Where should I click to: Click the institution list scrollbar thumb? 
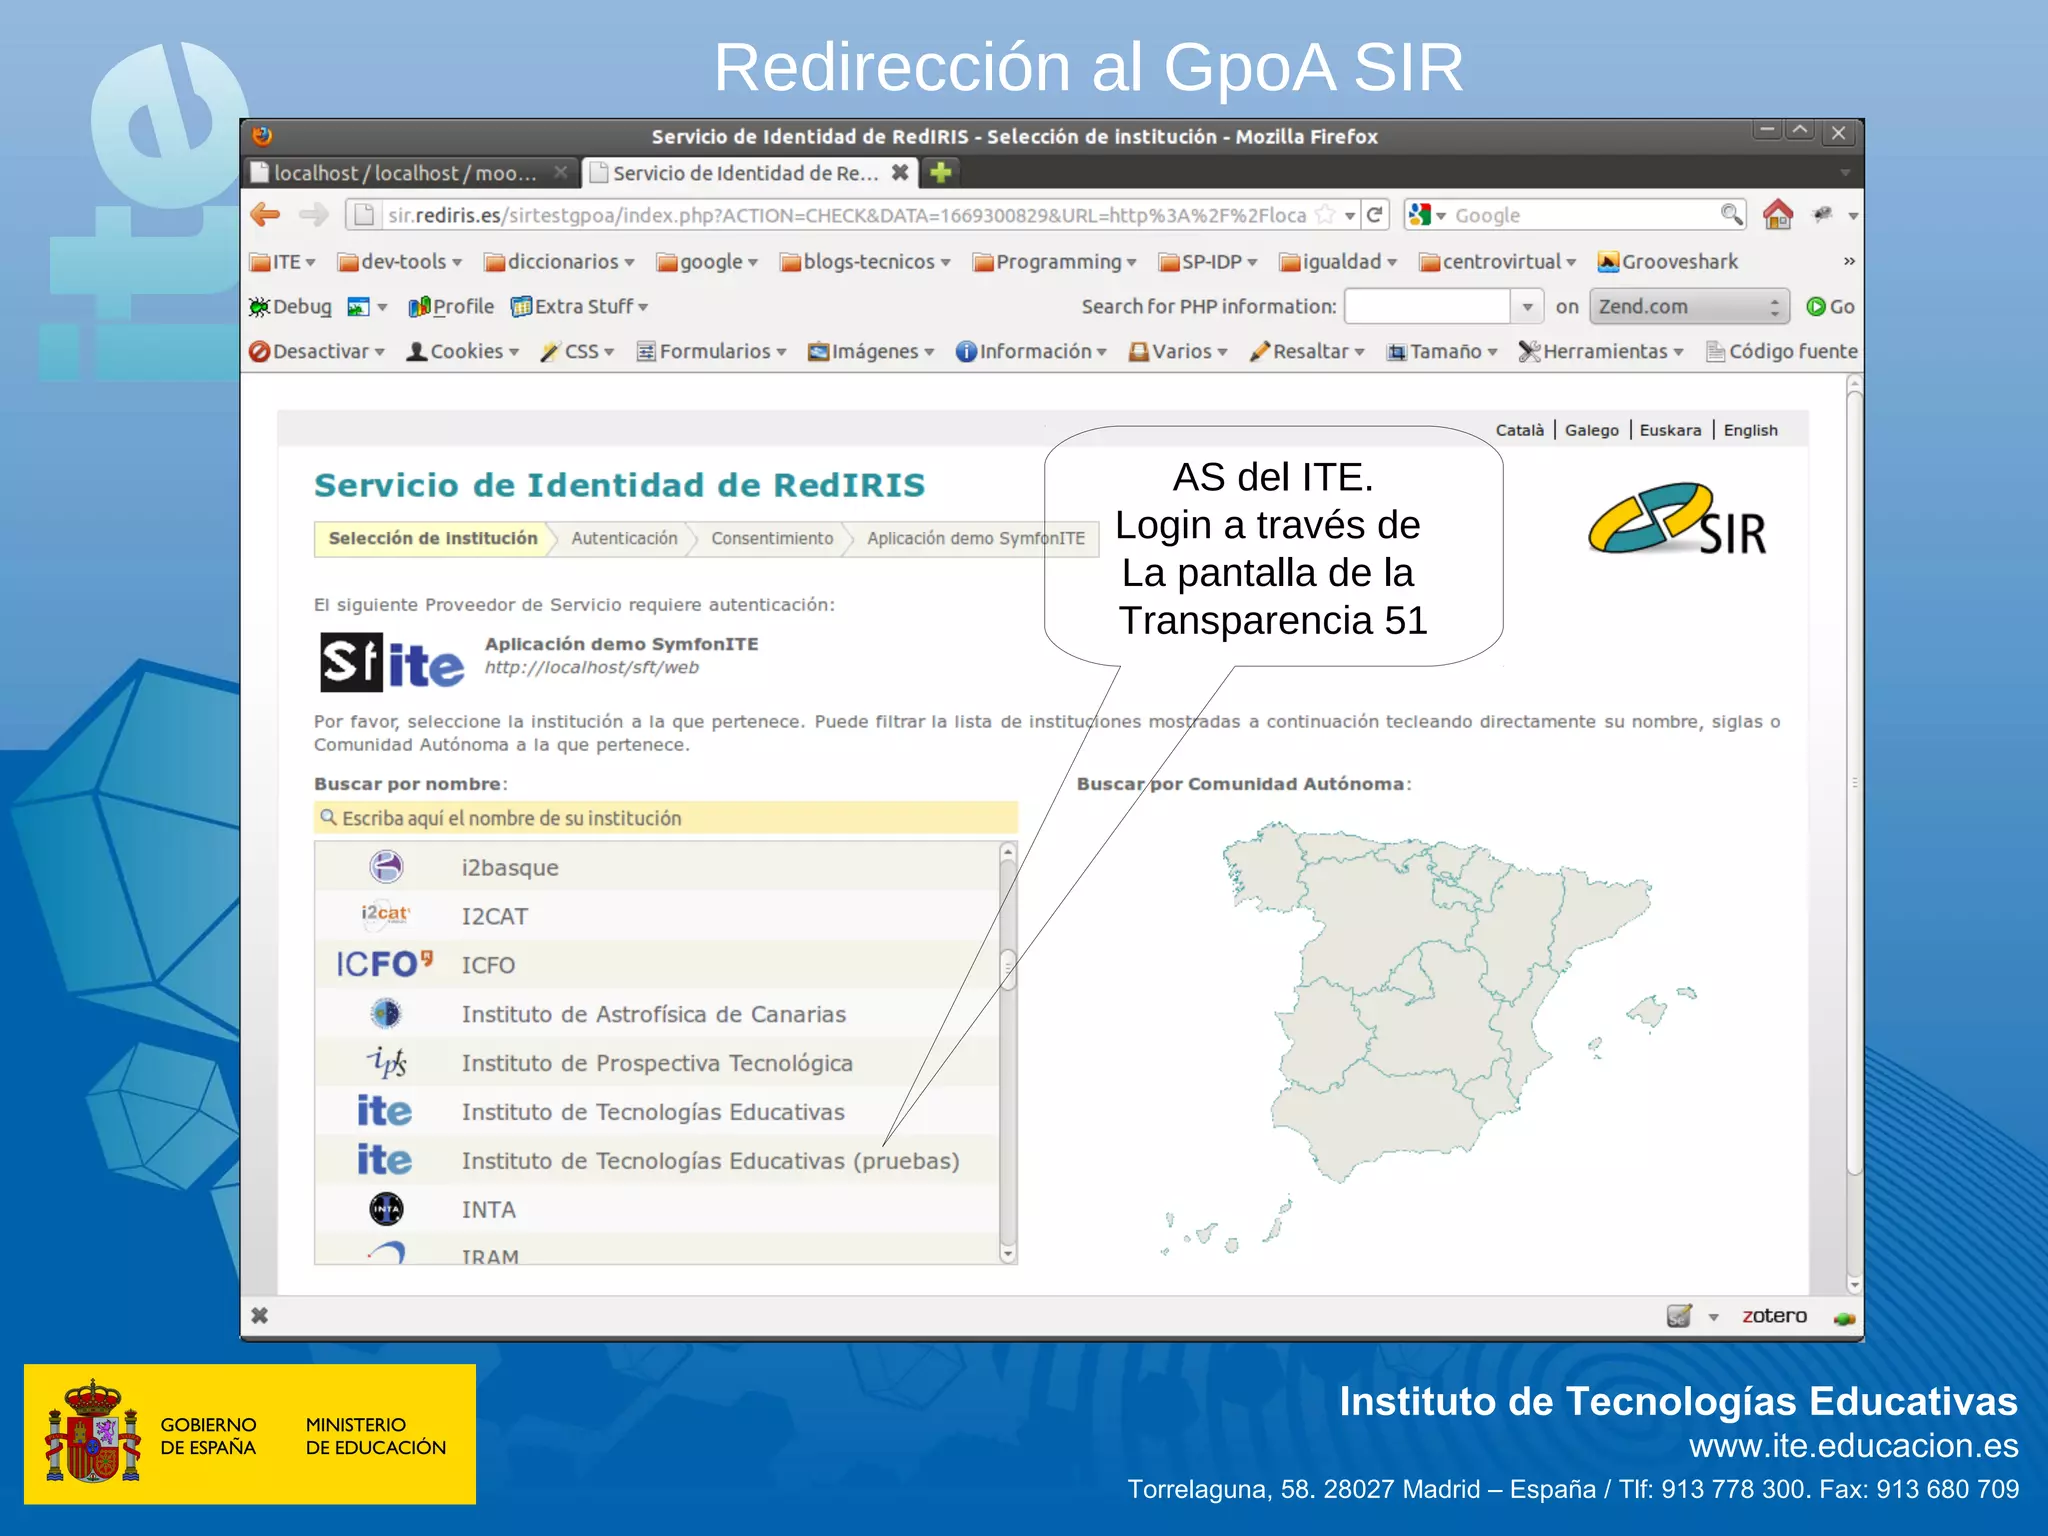point(1008,968)
